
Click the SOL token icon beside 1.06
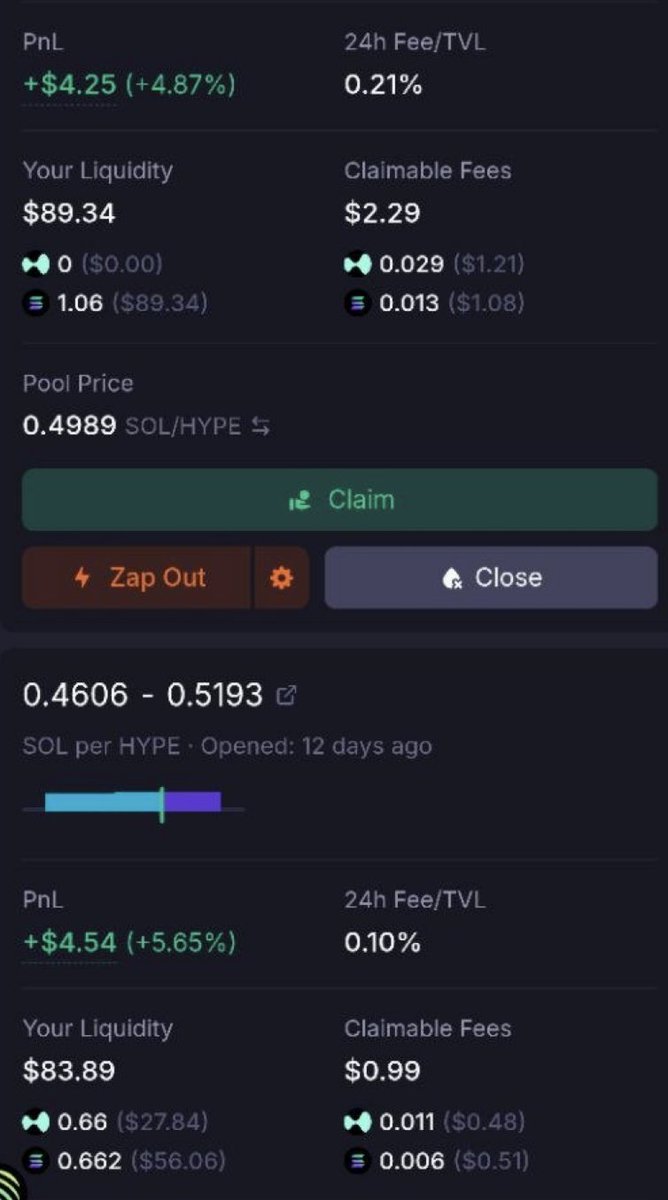[x=35, y=303]
